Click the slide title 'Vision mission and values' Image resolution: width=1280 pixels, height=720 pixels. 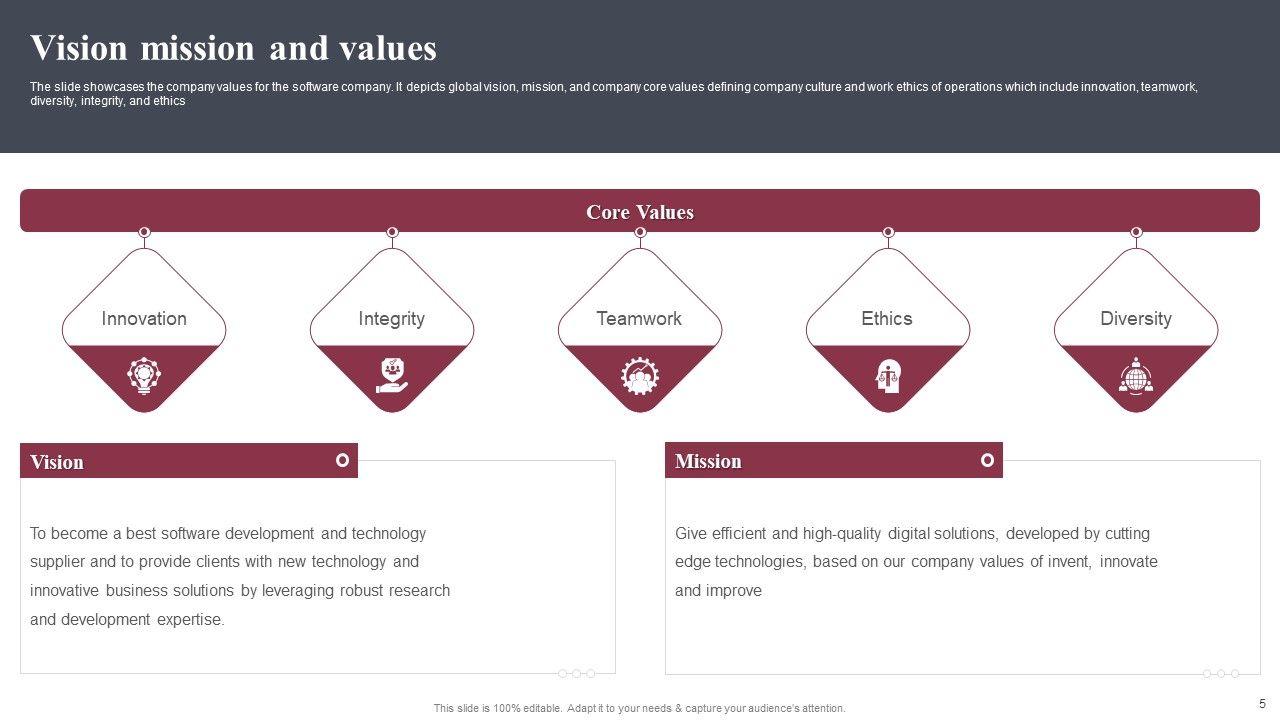click(x=233, y=48)
